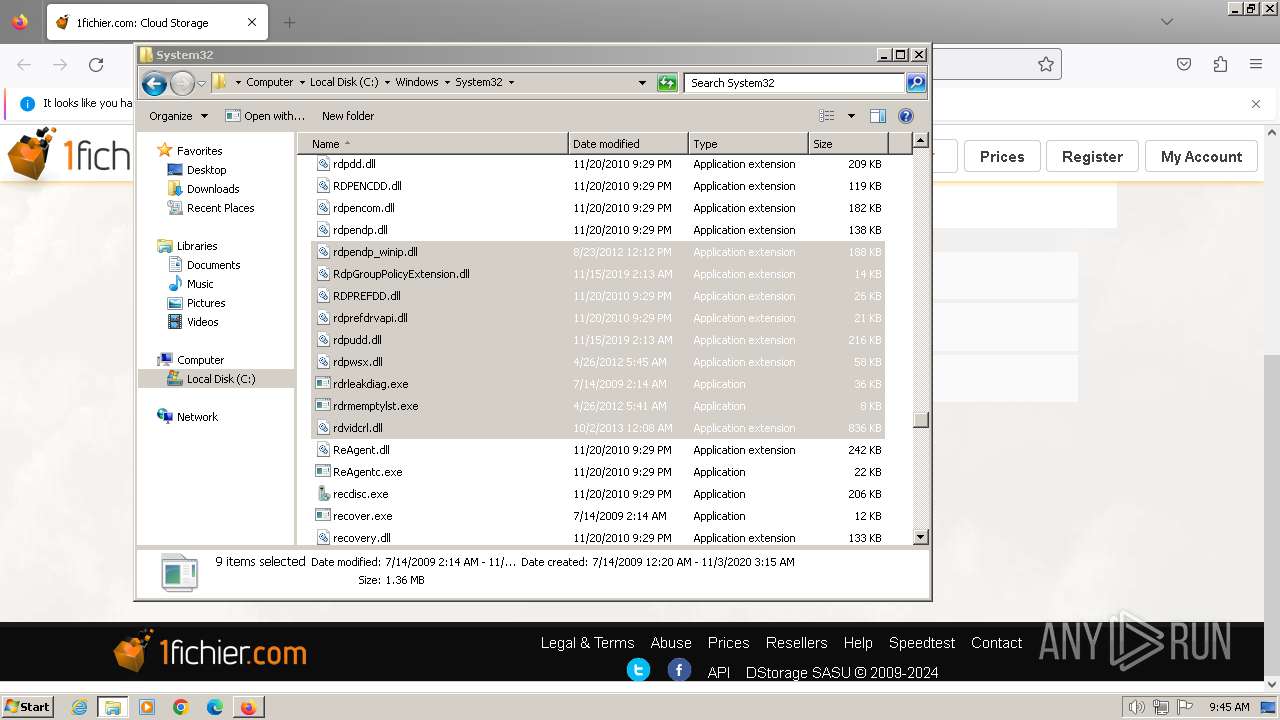
Task: Select file RDPENCDD.dll
Action: [x=367, y=186]
